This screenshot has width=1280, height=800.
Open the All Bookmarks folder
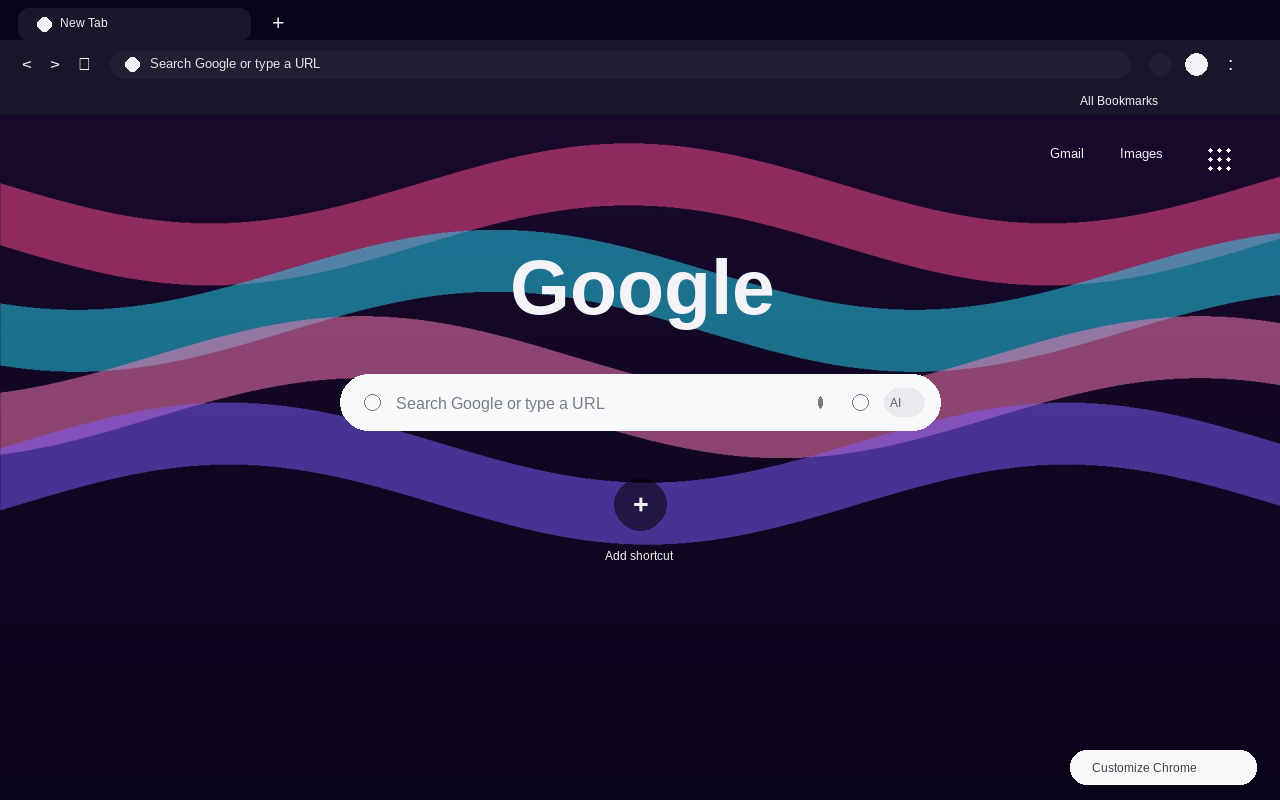click(x=1119, y=101)
